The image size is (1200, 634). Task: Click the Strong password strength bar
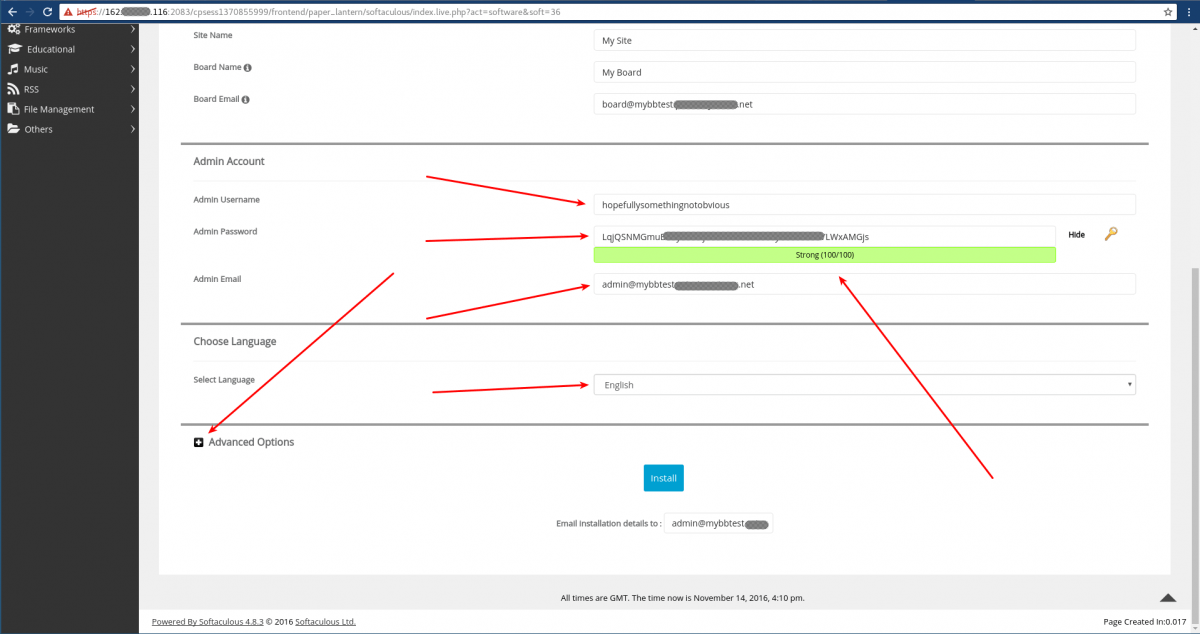click(824, 254)
